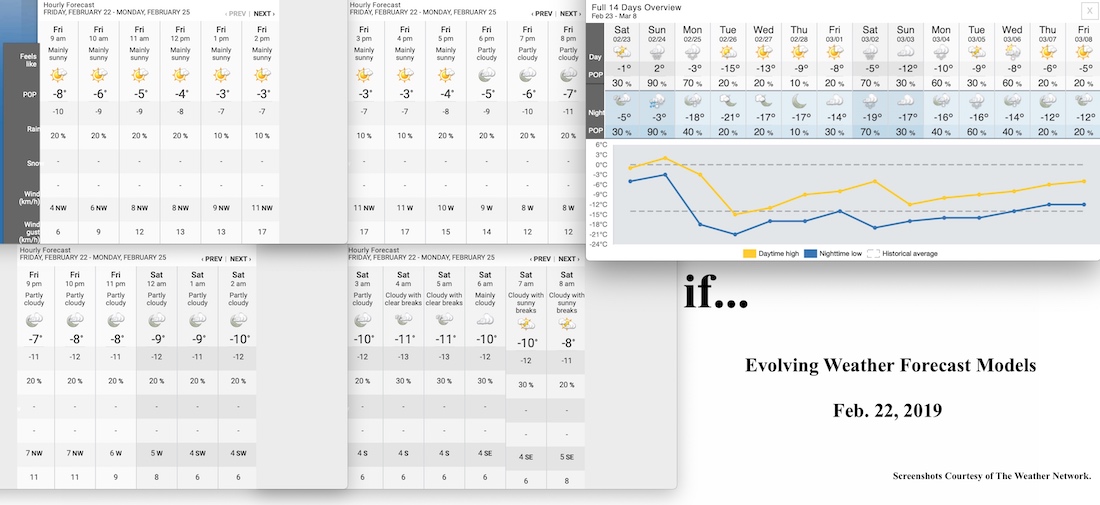Image resolution: width=1100 pixels, height=505 pixels.
Task: Click the cloudy with sunny breaks icon, Sat 7 am
Action: point(526,323)
